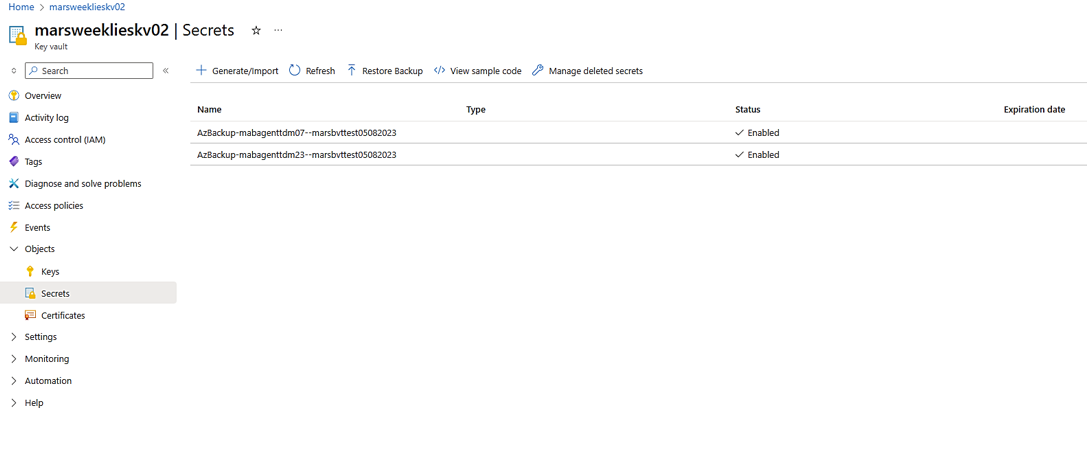
Task: Click Generate/Import button
Action: 237,71
